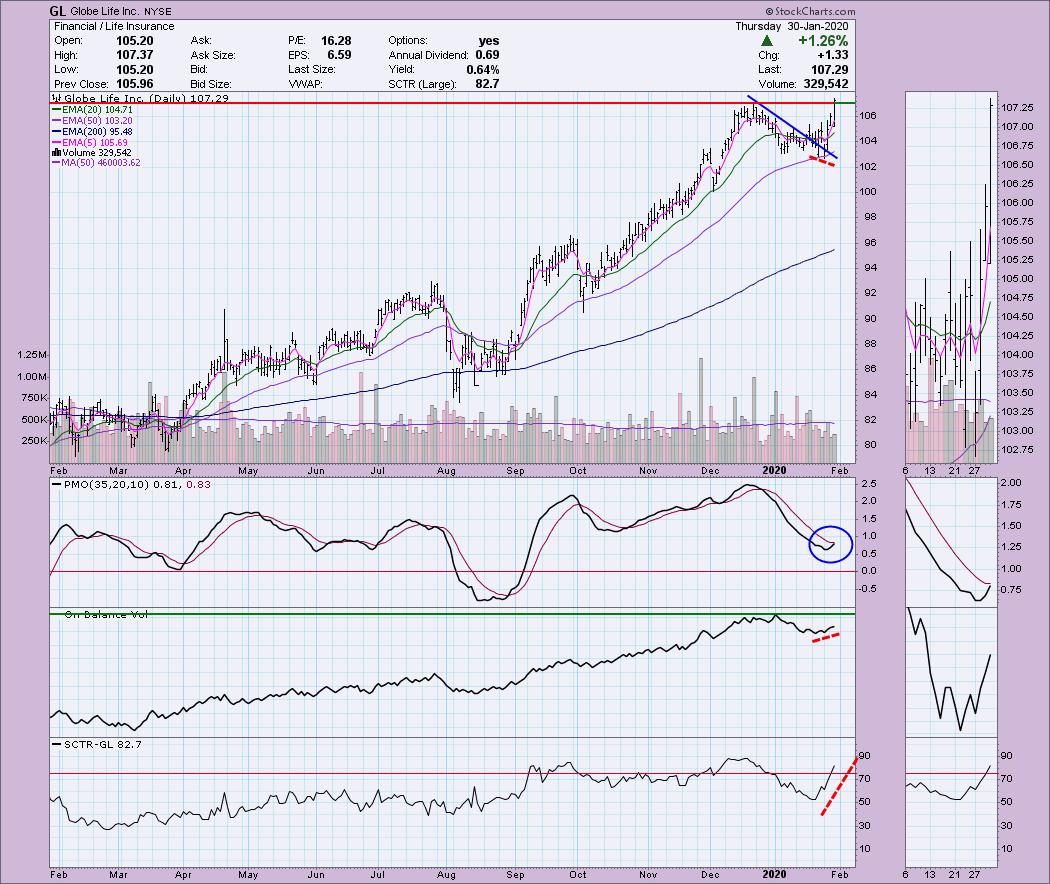The width and height of the screenshot is (1050, 884).
Task: Select the Low value in the quote table
Action: [x=135, y=70]
